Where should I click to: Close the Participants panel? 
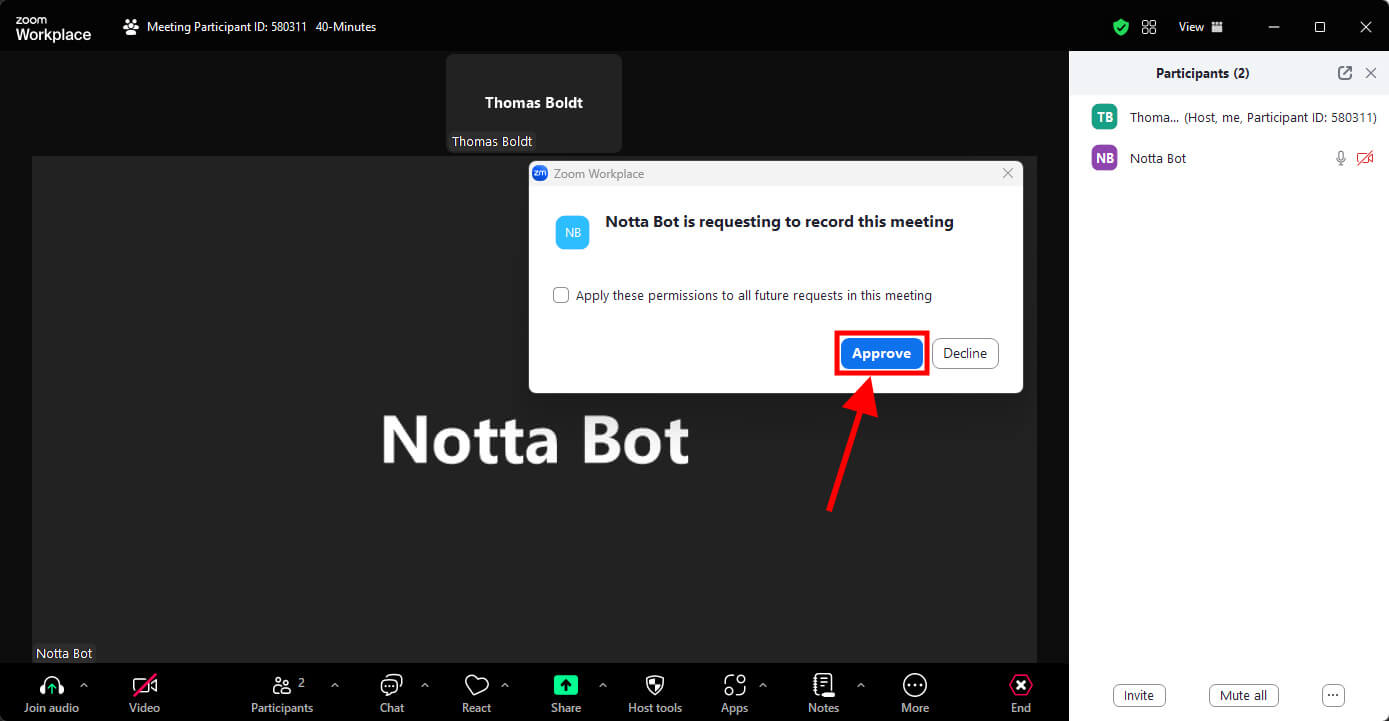tap(1371, 73)
